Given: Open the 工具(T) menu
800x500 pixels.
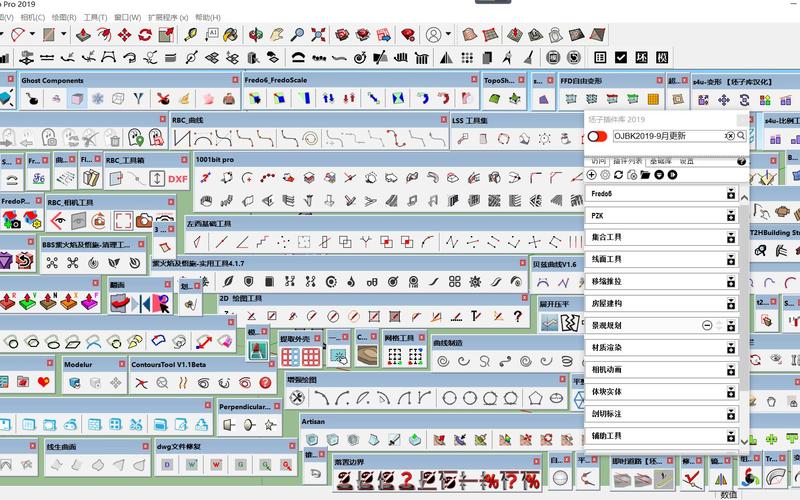Looking at the screenshot, I should pyautogui.click(x=95, y=17).
